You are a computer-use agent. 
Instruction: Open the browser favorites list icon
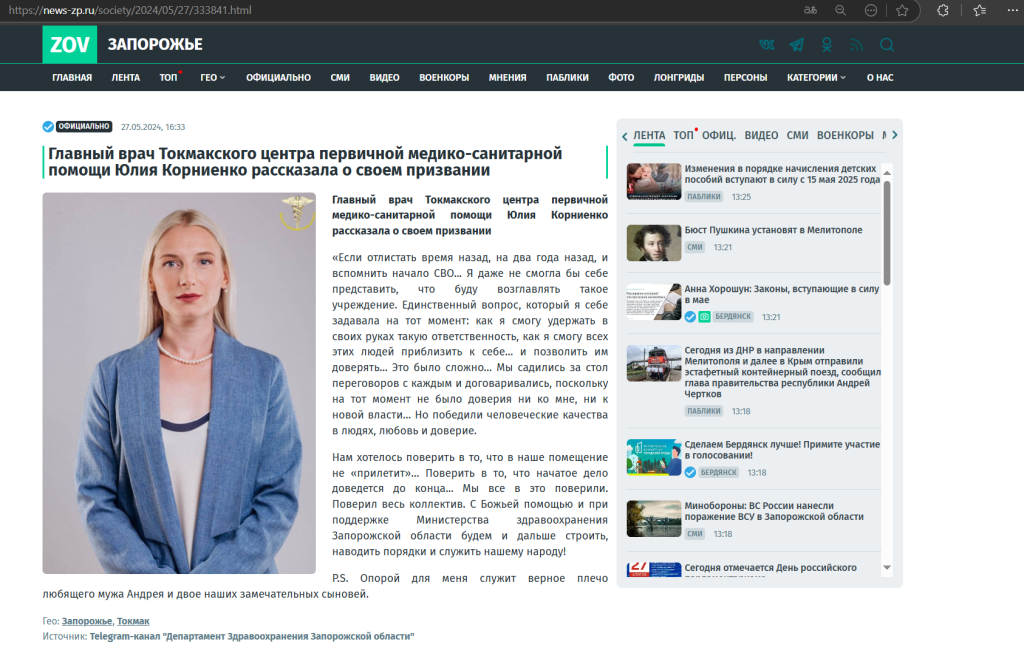pyautogui.click(x=980, y=10)
